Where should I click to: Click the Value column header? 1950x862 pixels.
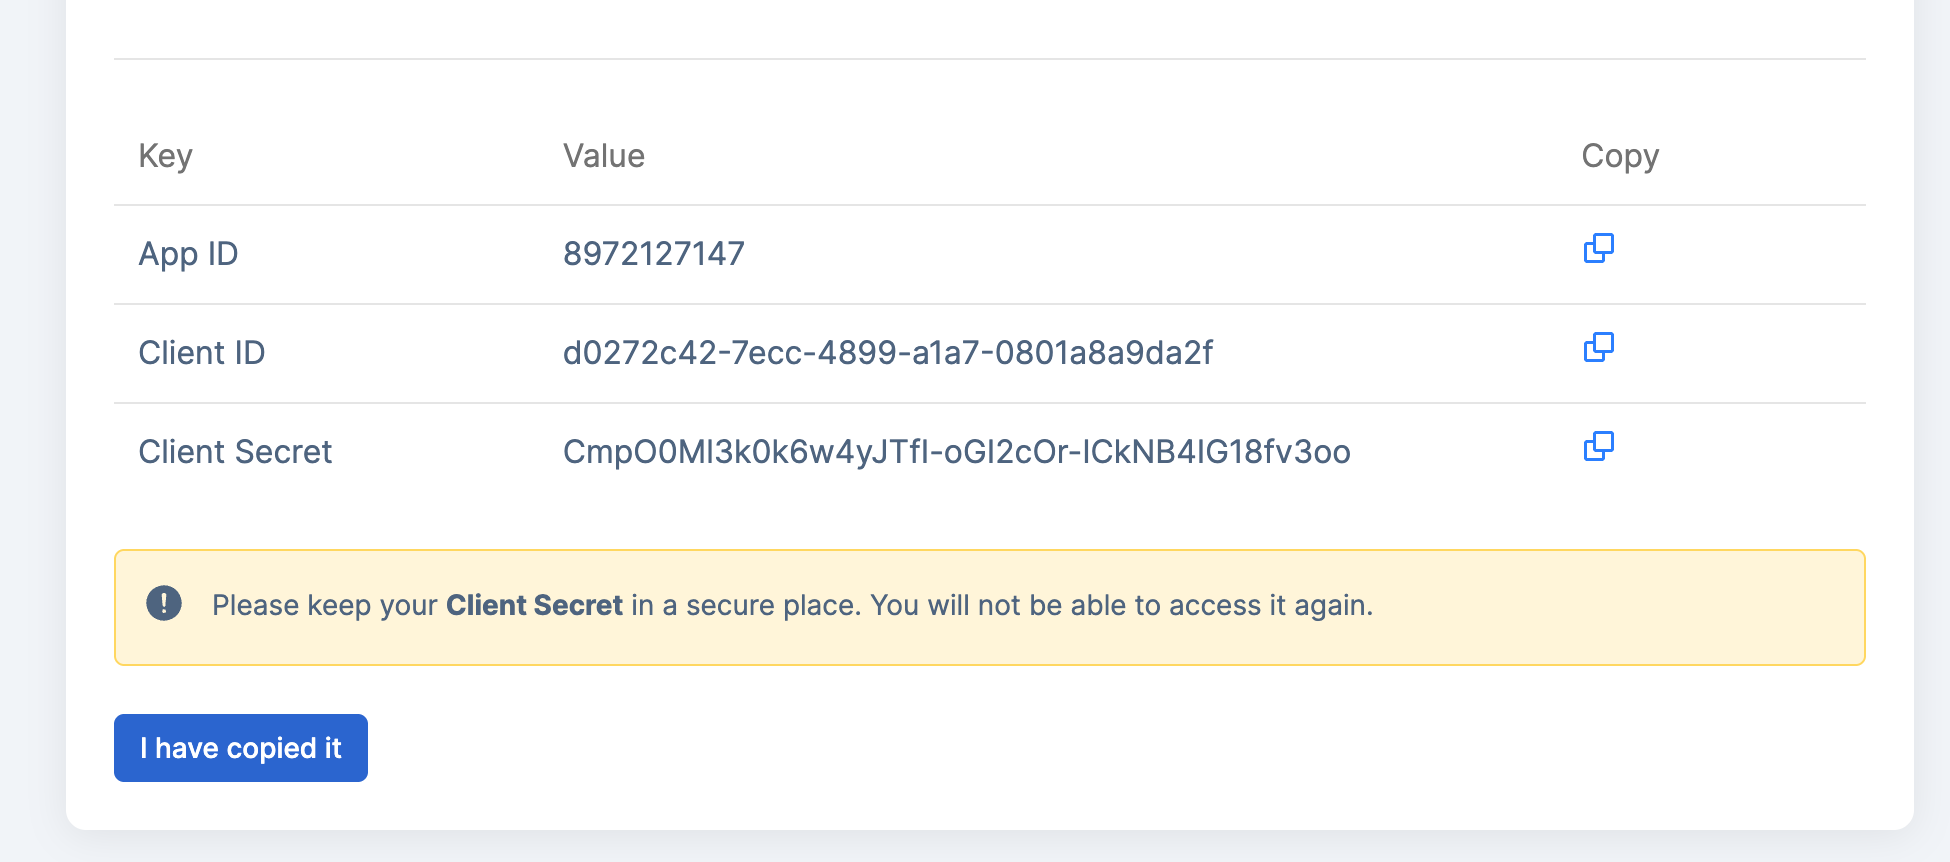click(603, 156)
